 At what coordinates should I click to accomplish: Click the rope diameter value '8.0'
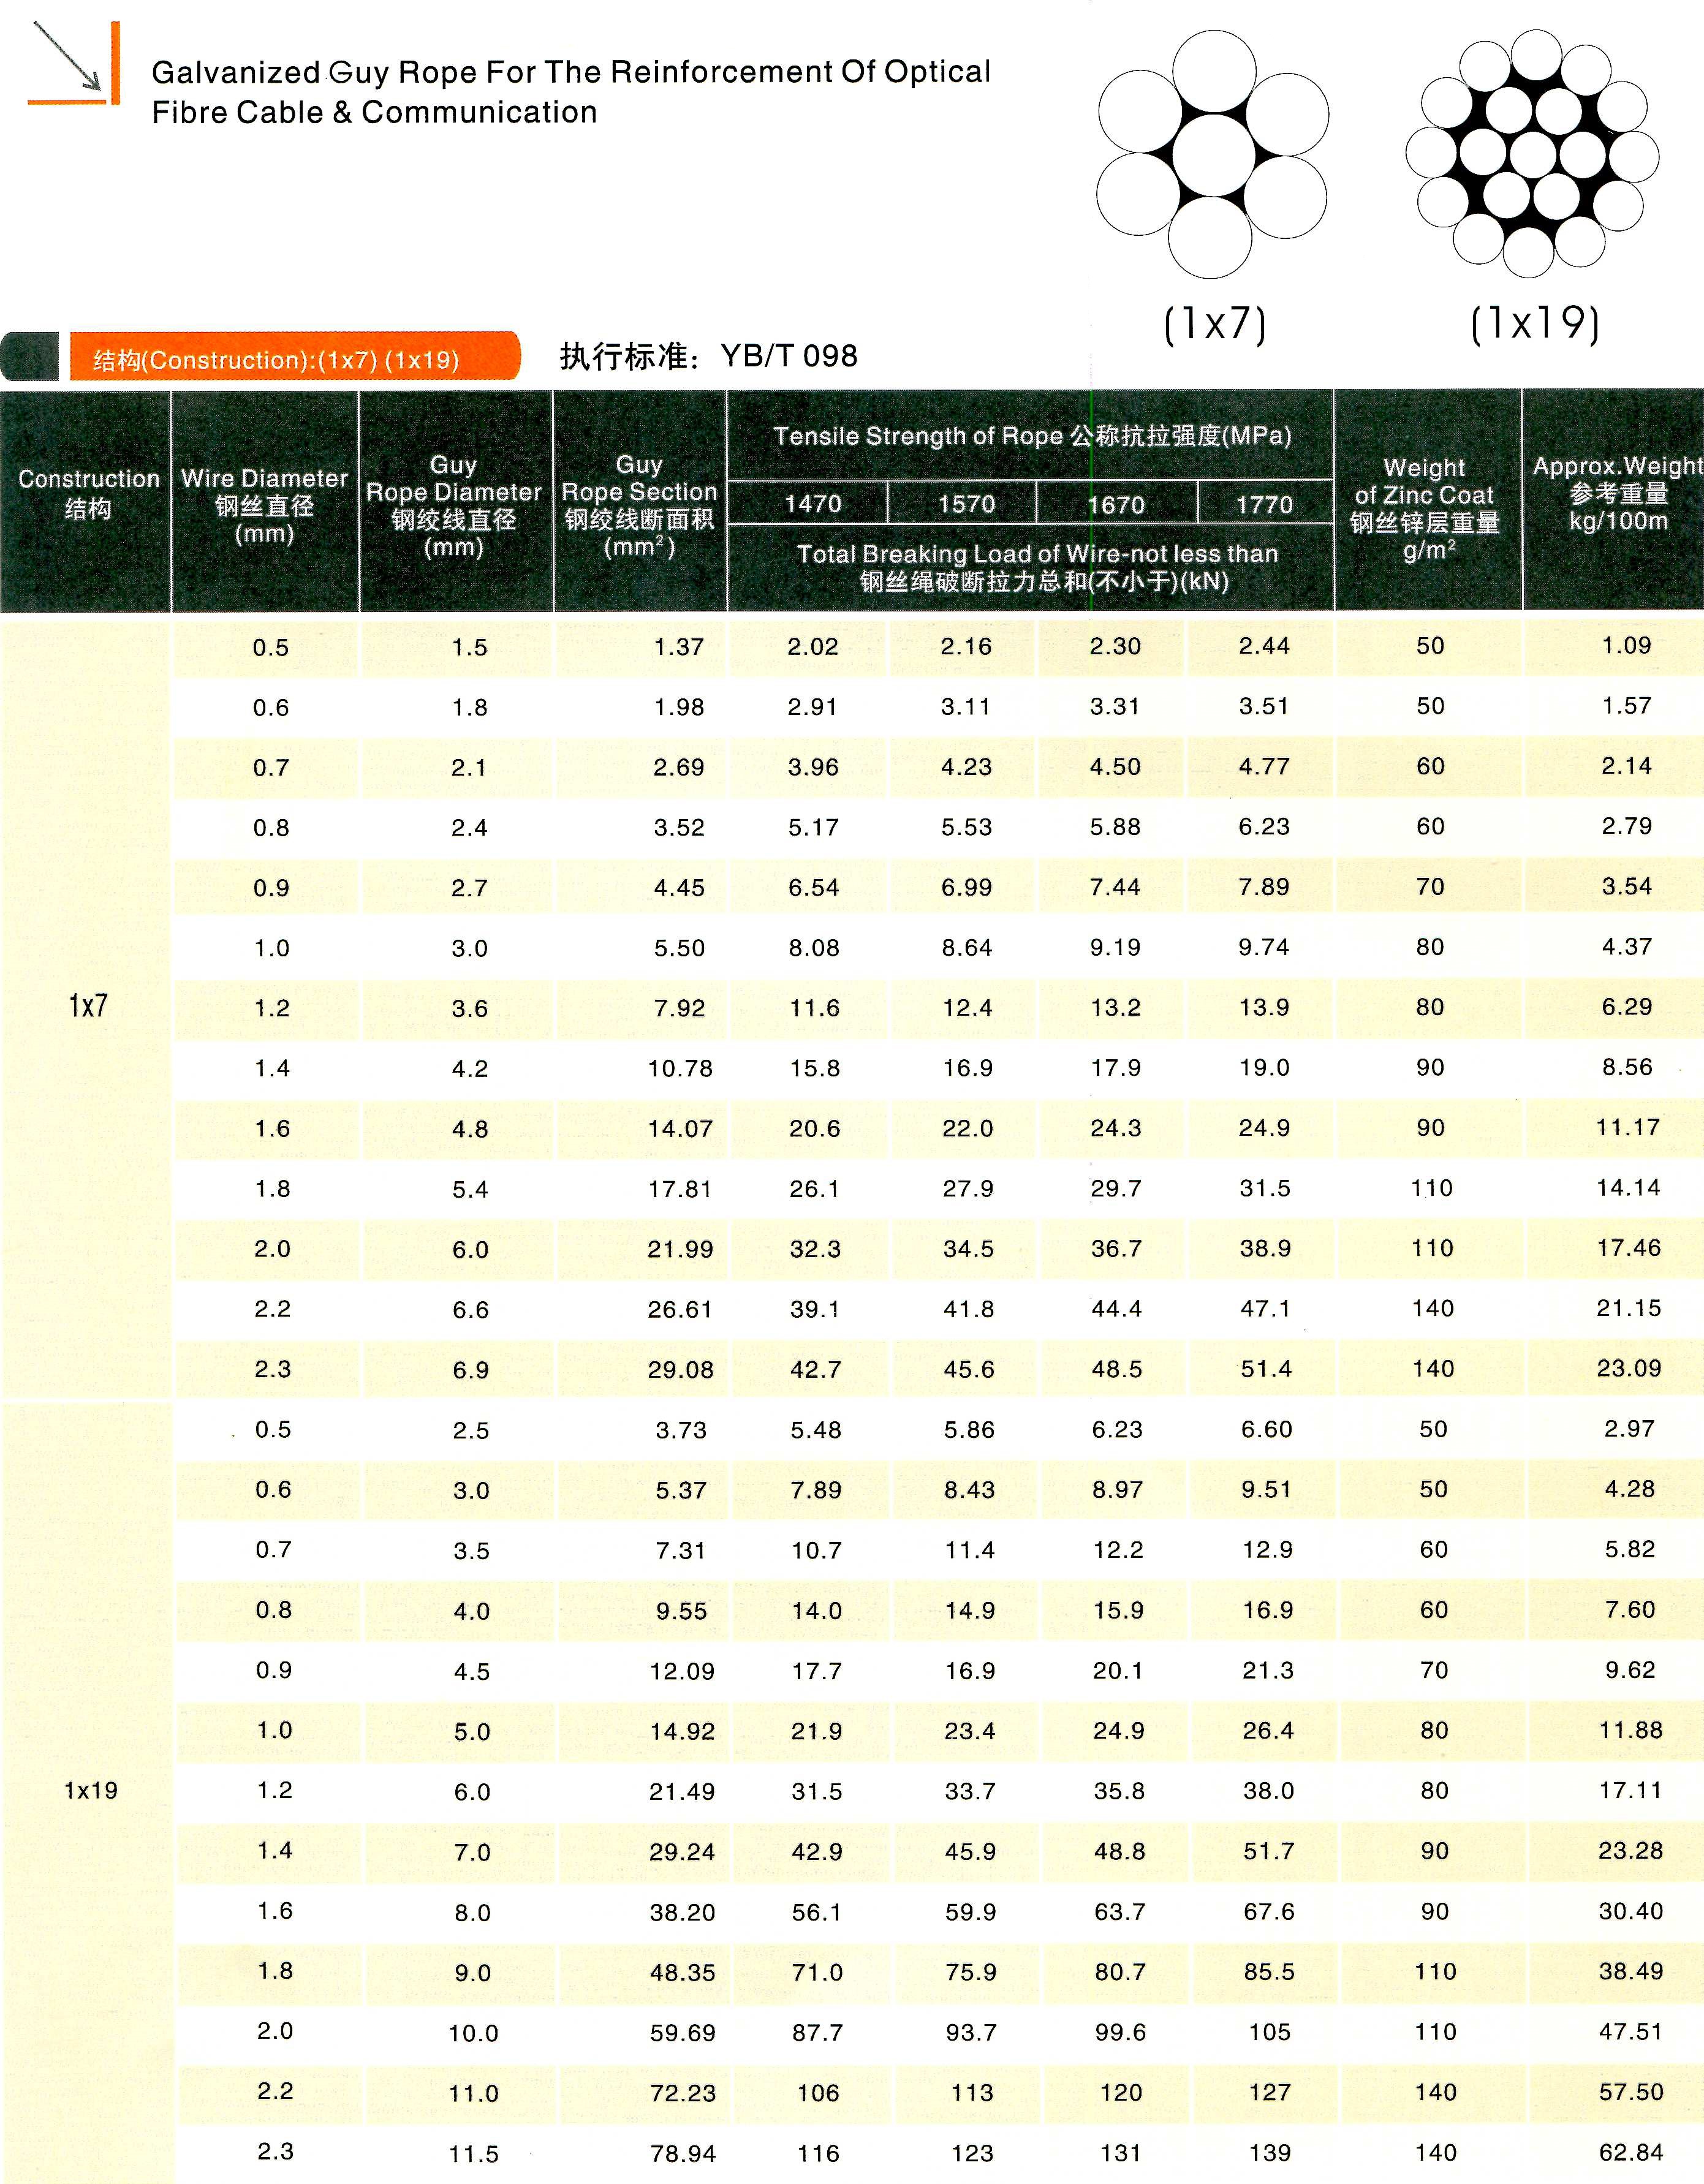(x=472, y=1913)
